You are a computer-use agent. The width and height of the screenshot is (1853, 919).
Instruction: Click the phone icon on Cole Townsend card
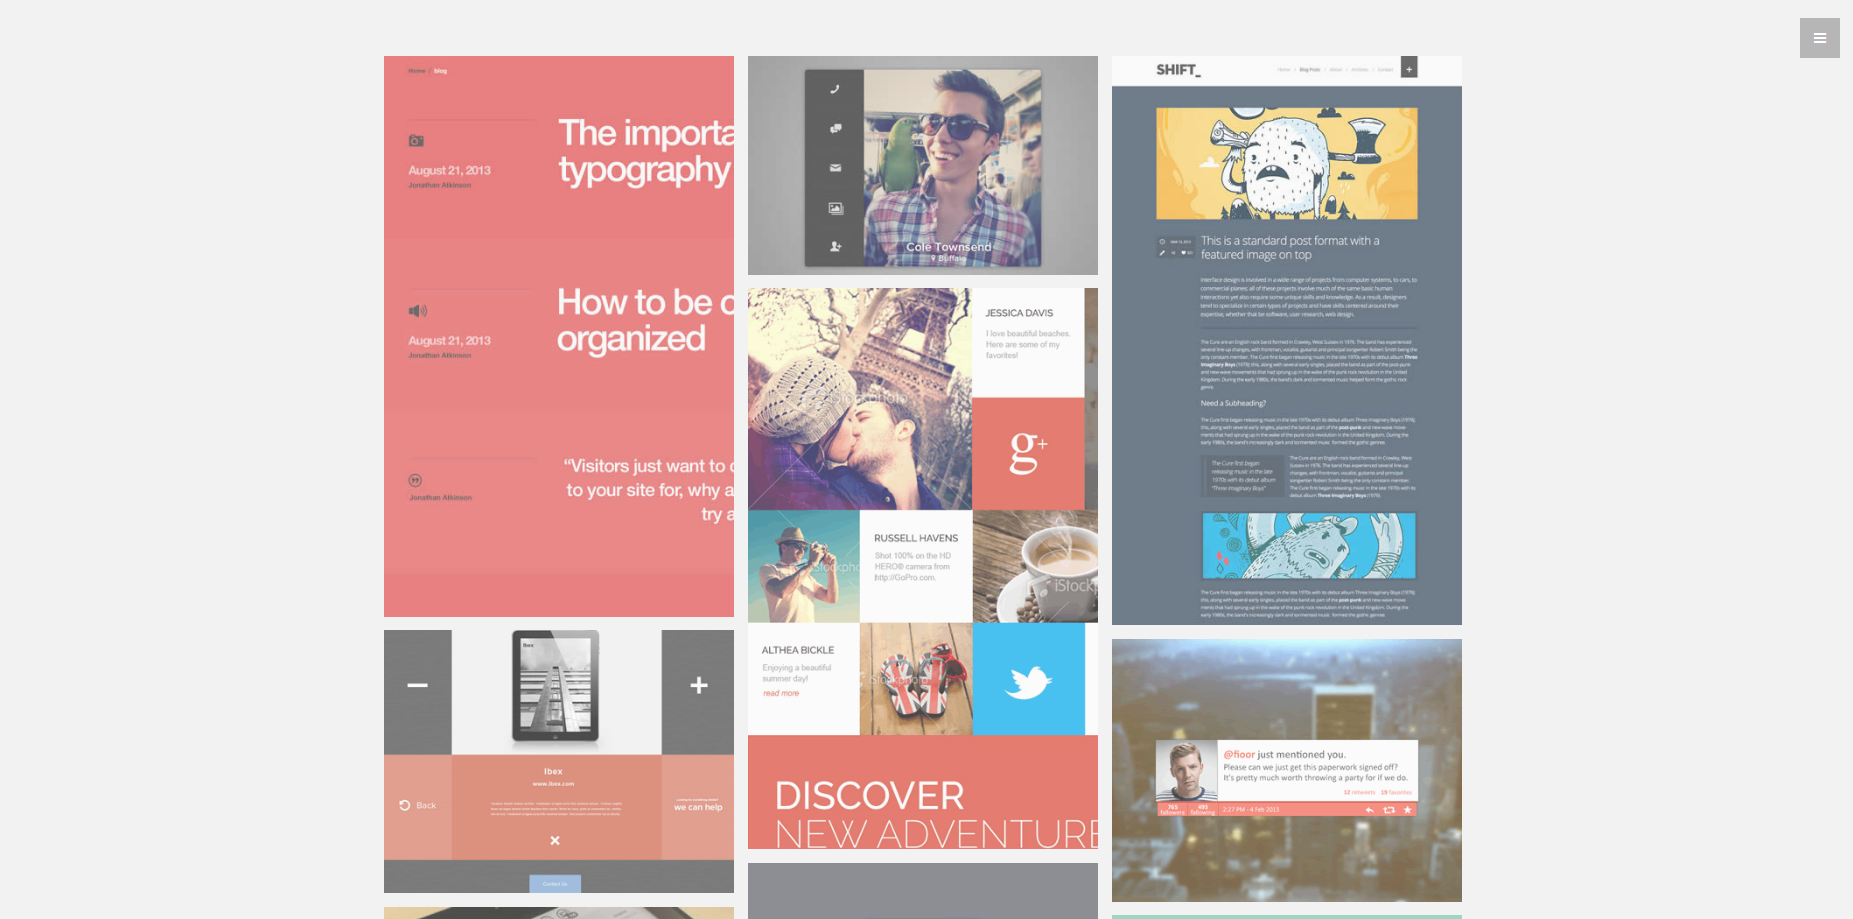(834, 89)
